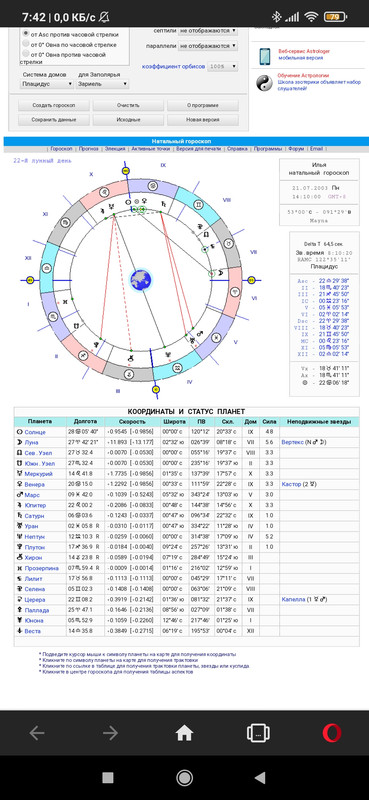This screenshot has width=369, height=800.
Task: Click the Saturn symbol on the chart
Action: pyautogui.click(x=163, y=203)
